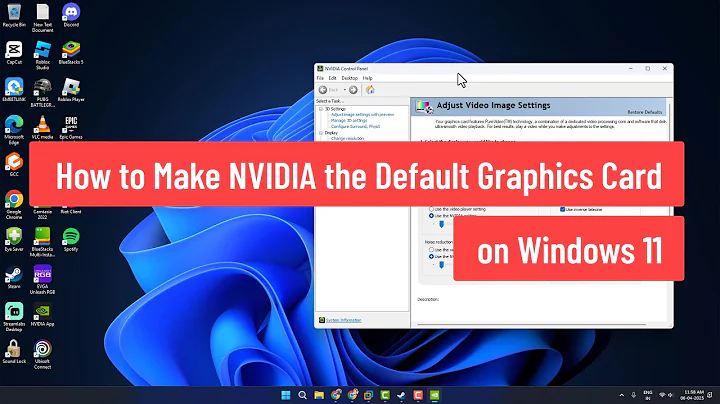Open the Google Chrome desktop shortcut
Viewport: 720px width, 404px height.
coord(14,205)
